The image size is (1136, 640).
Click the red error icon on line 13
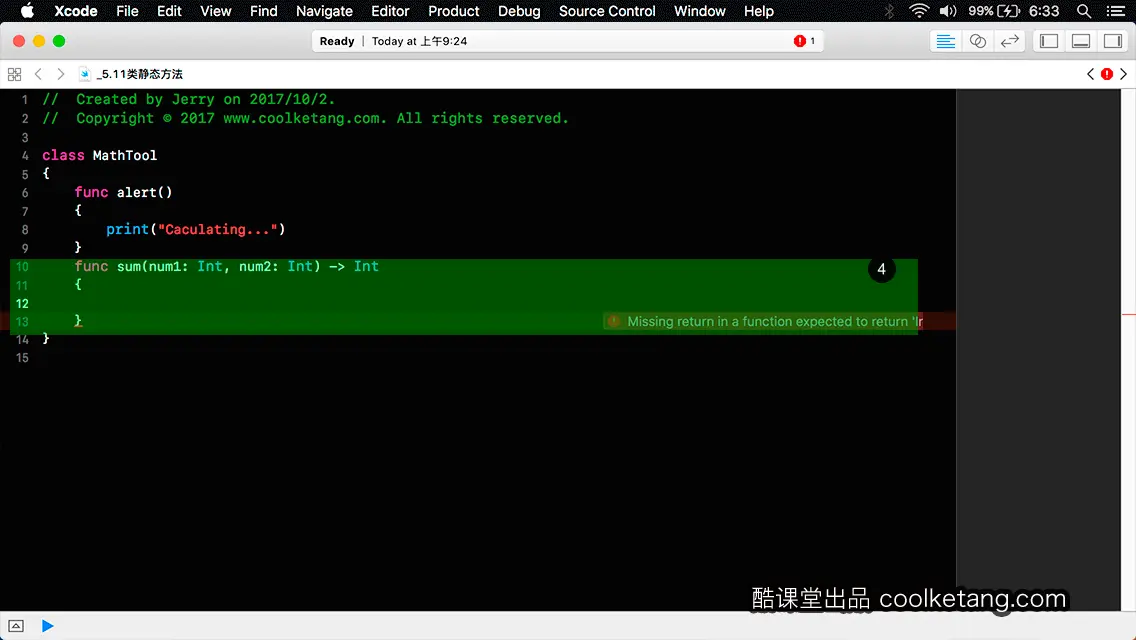(614, 321)
